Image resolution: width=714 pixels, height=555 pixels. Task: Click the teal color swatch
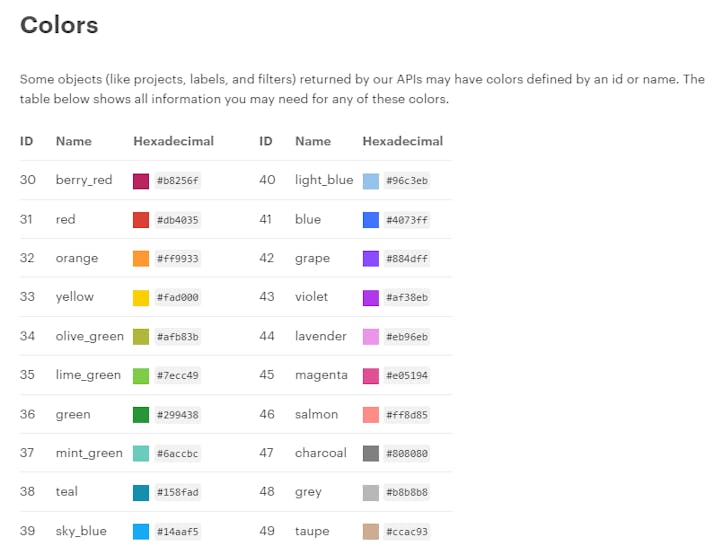[x=141, y=493]
